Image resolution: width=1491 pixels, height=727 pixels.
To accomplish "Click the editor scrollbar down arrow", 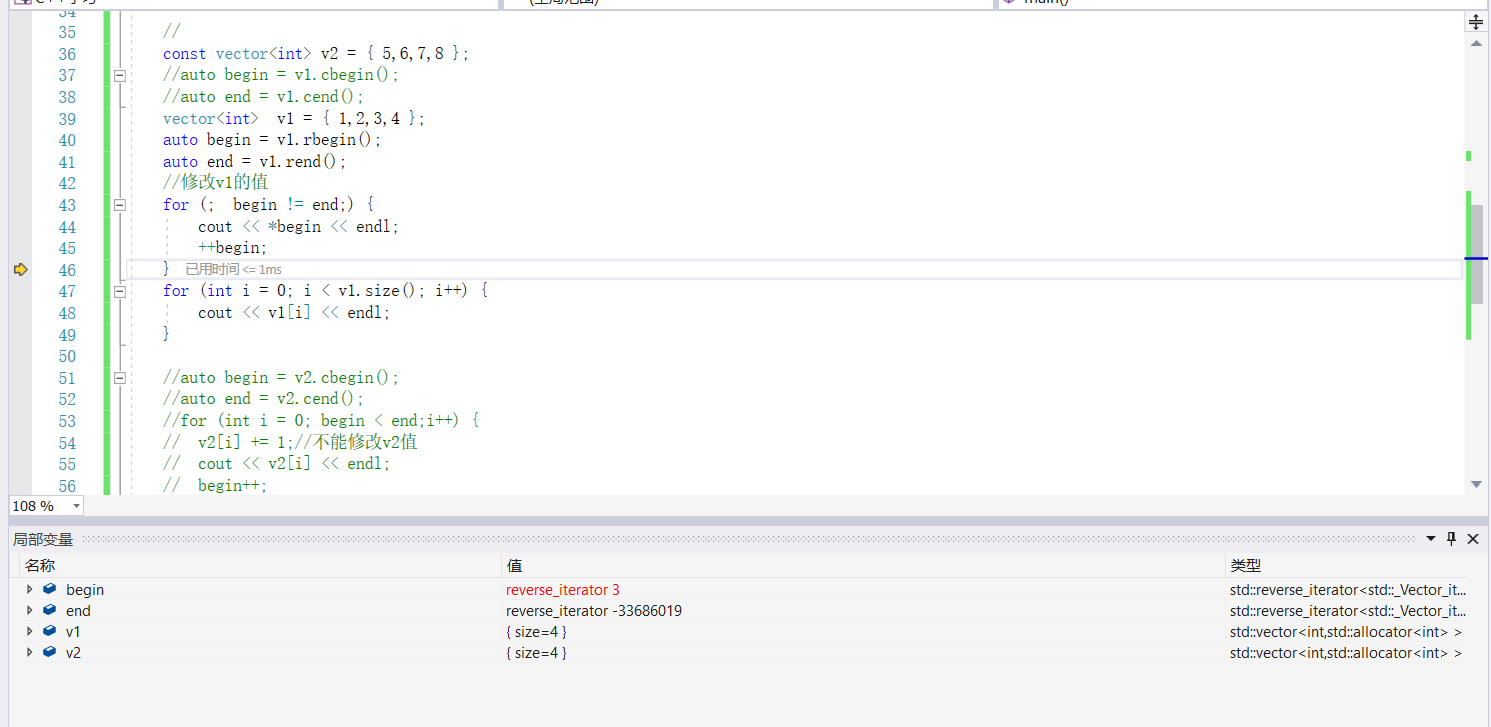I will click(1476, 485).
